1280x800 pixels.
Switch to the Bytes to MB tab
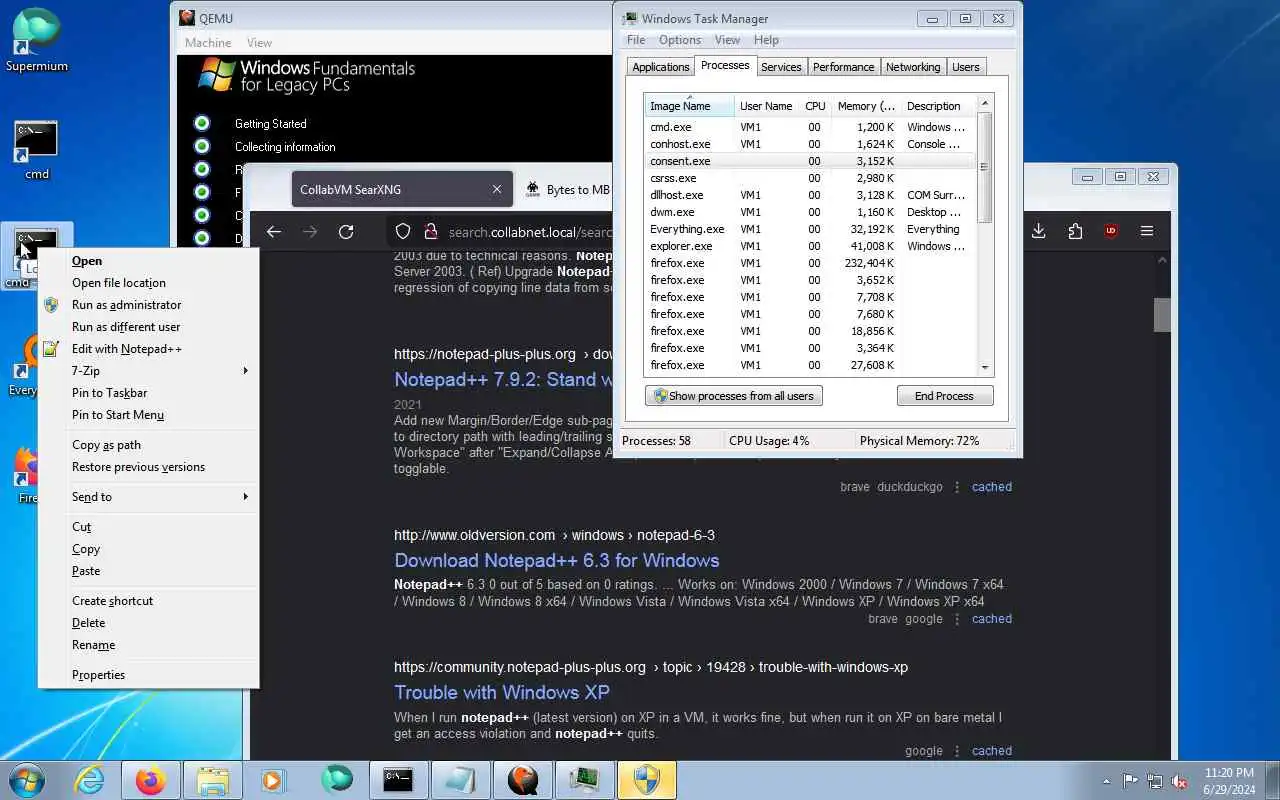(x=568, y=189)
